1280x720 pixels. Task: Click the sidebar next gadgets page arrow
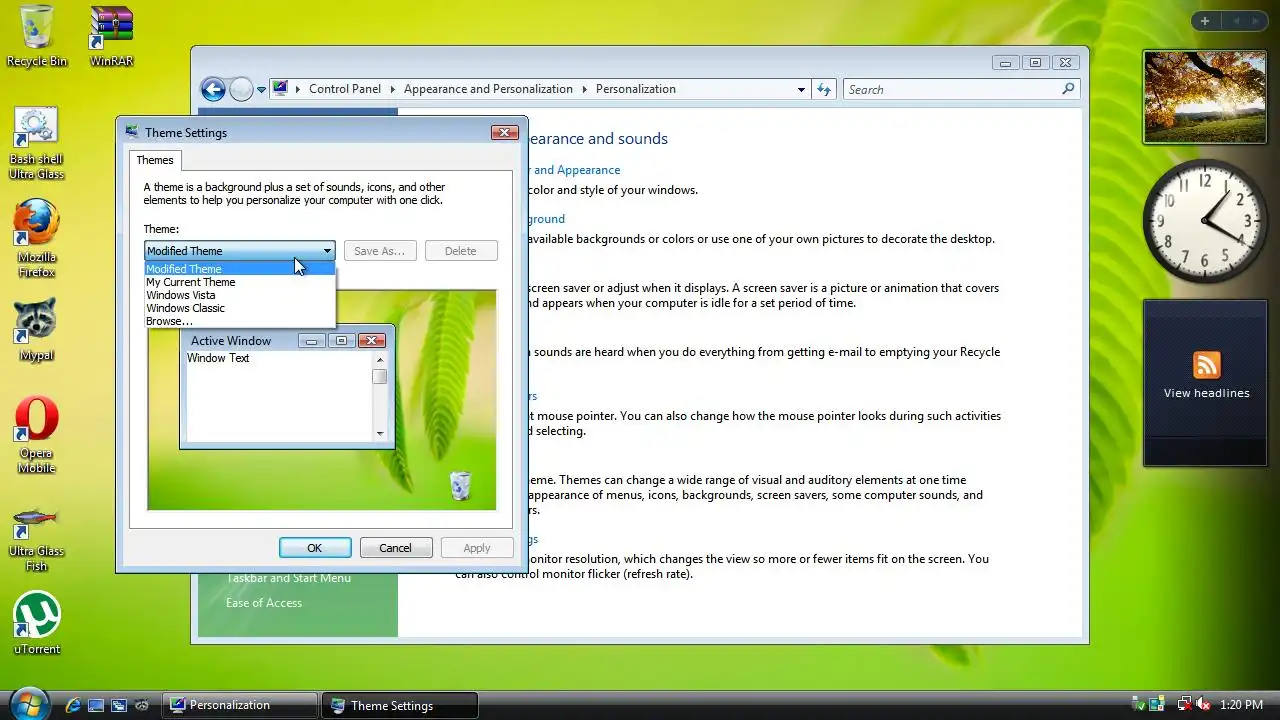click(x=1256, y=21)
